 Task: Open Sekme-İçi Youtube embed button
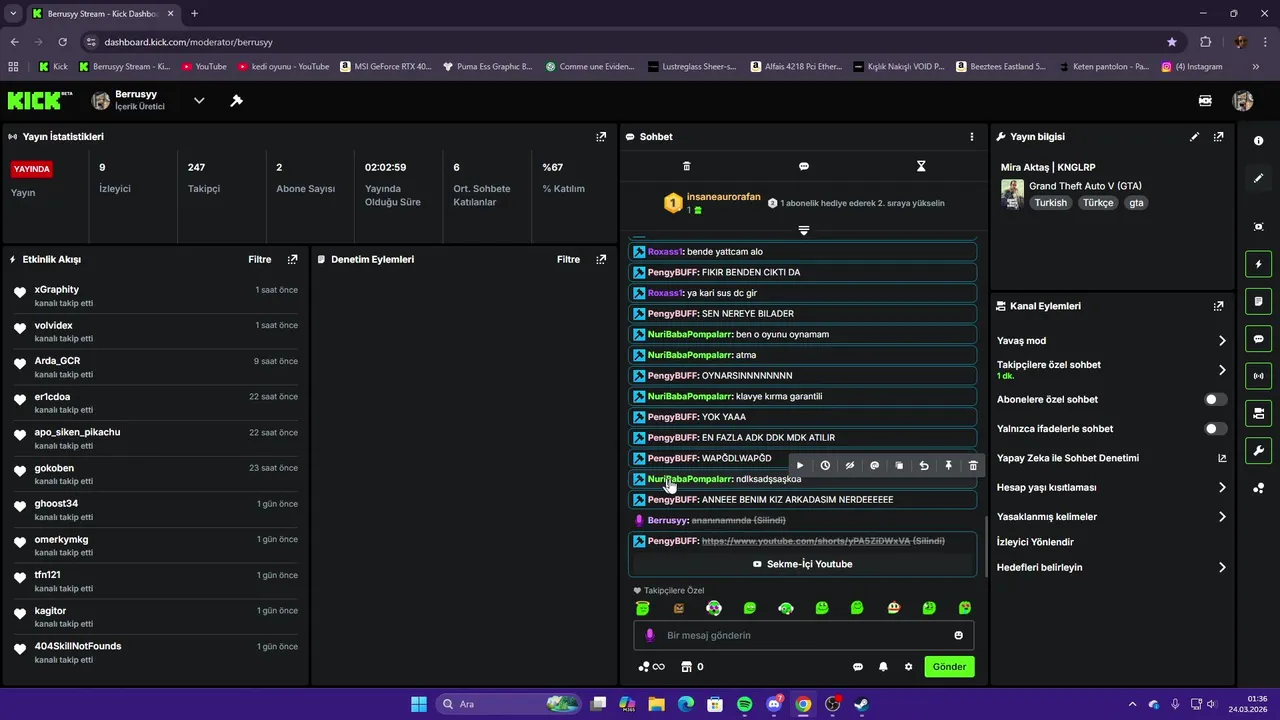point(802,564)
